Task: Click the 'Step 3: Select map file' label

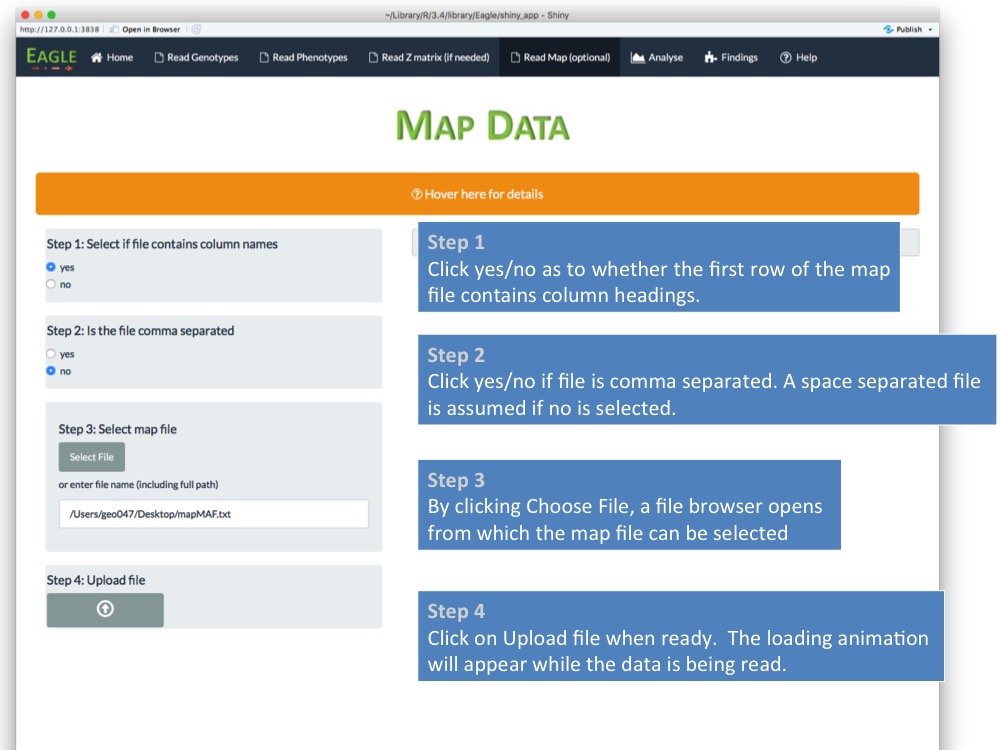Action: (117, 429)
